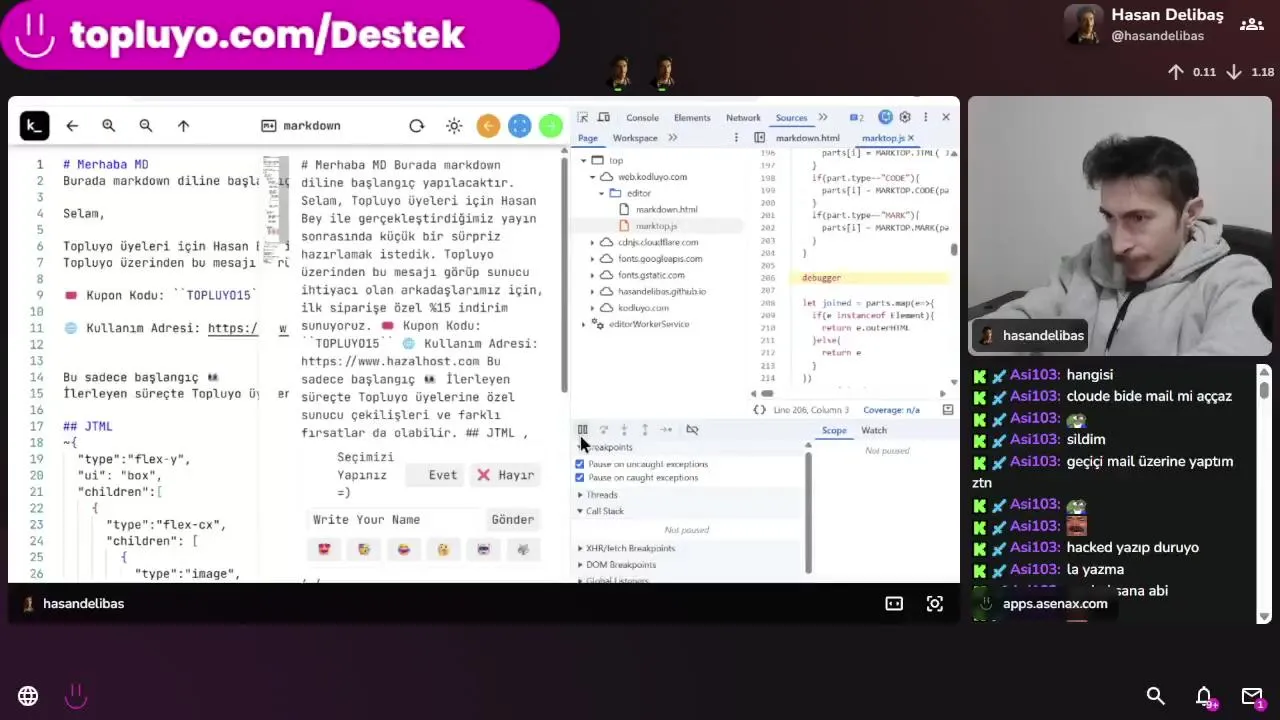Toggle Pause on uncaught exceptions checkbox
Screen dimensions: 1280x720
tap(580, 464)
